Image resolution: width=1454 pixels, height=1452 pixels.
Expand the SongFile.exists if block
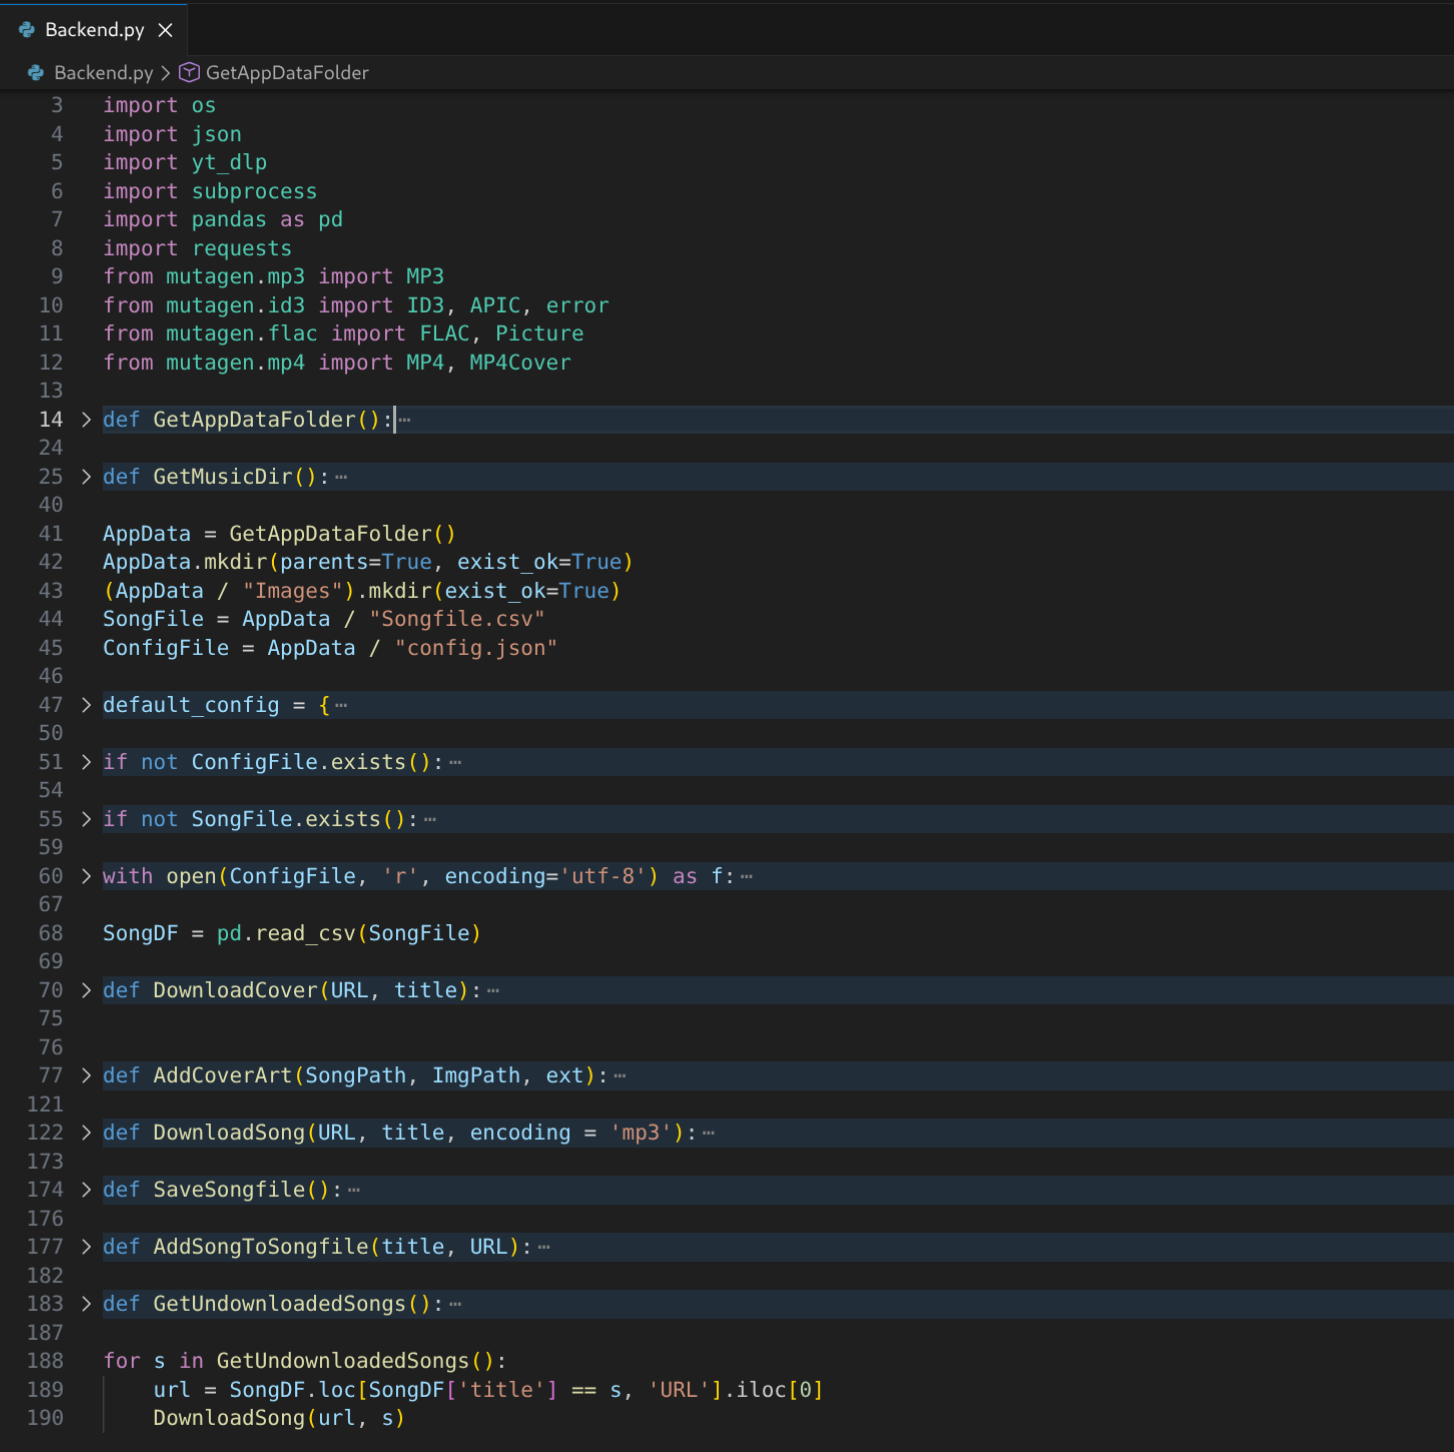[x=86, y=819]
